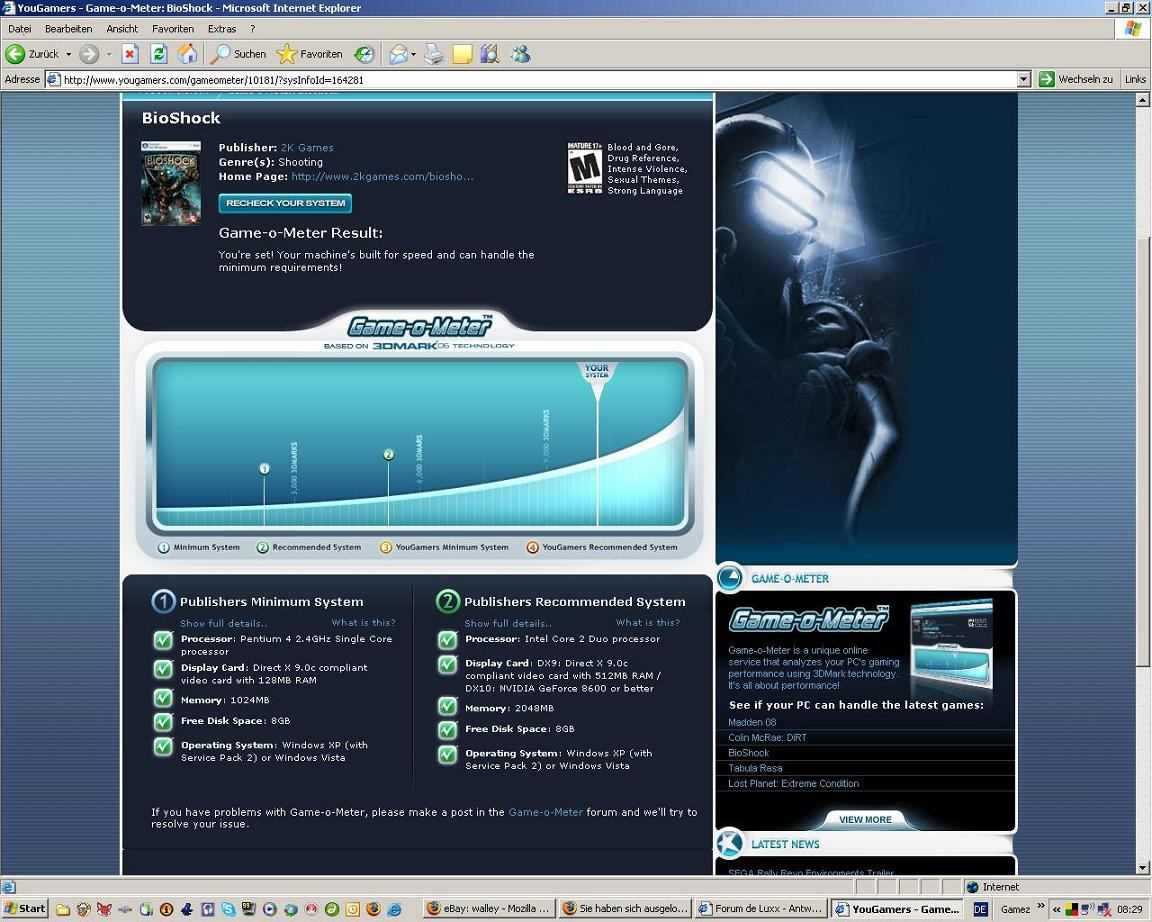This screenshot has height=922, width=1152.
Task: Click the numbered 1 Minimum System marker on chart
Action: pyautogui.click(x=264, y=469)
